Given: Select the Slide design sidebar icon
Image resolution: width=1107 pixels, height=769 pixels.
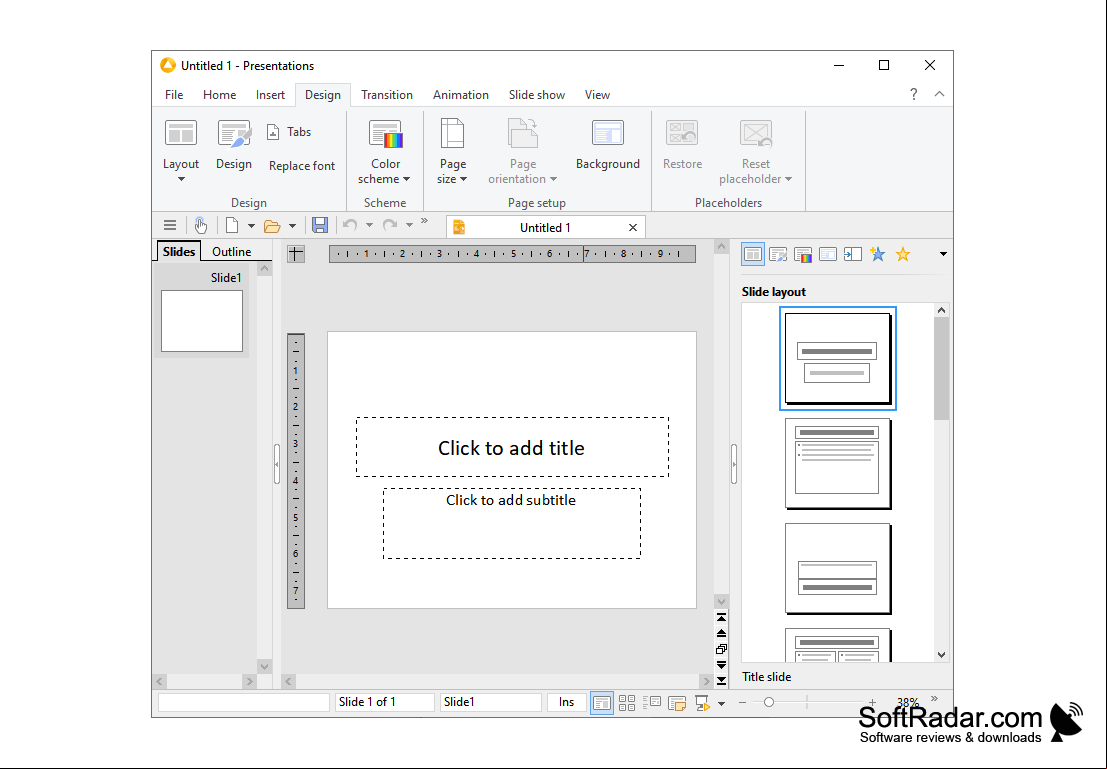Looking at the screenshot, I should click(x=778, y=254).
